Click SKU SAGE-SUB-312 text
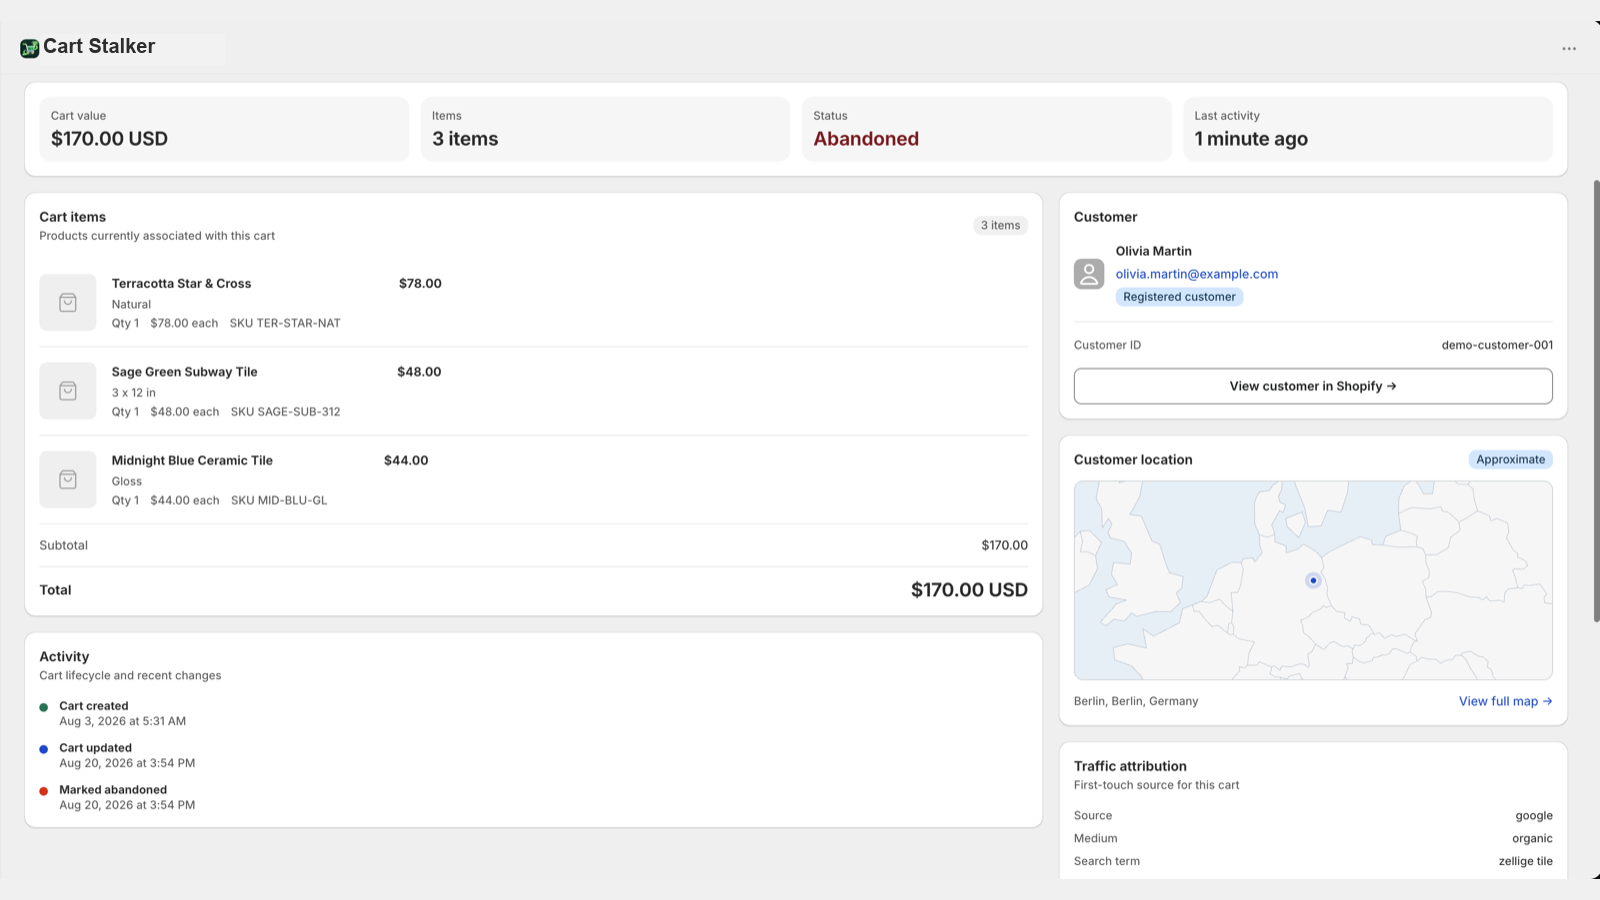This screenshot has height=900, width=1600. point(285,412)
